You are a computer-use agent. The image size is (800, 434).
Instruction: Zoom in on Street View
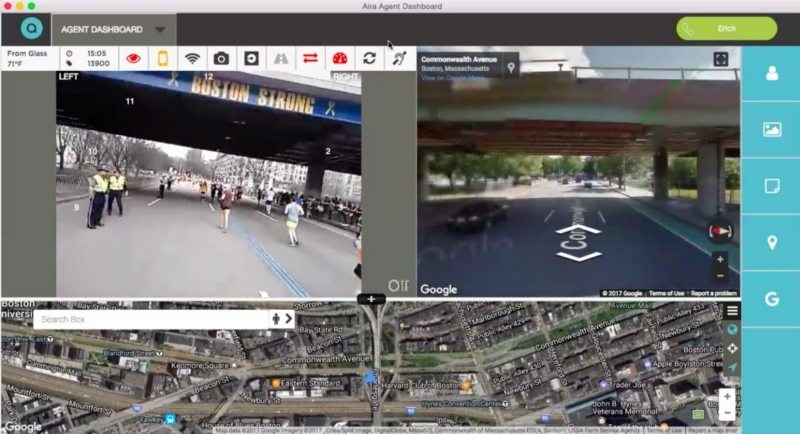(x=720, y=260)
